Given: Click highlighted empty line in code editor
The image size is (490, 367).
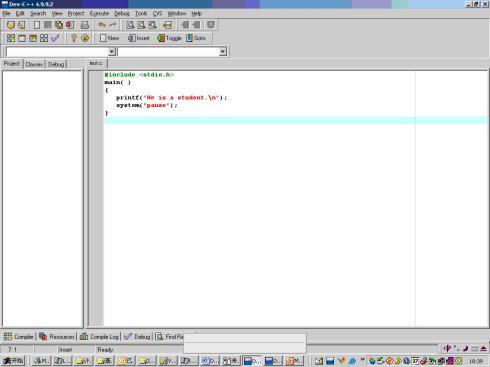Looking at the screenshot, I should coord(296,120).
